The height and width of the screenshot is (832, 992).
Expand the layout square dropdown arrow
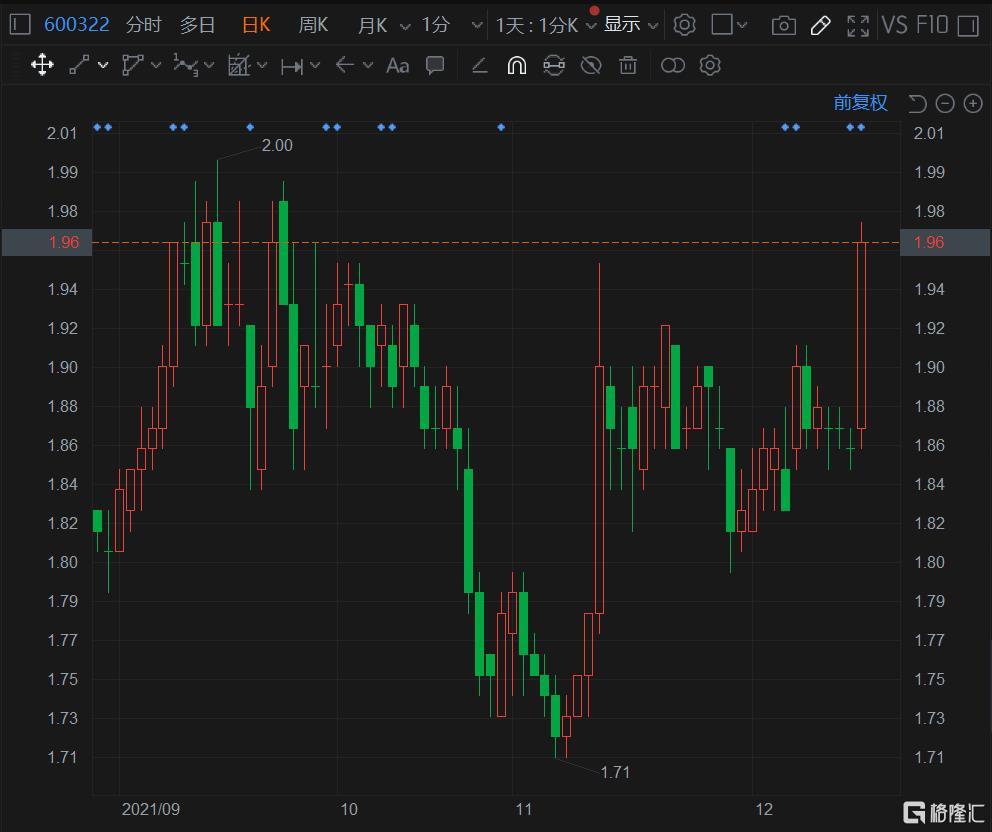(x=743, y=25)
